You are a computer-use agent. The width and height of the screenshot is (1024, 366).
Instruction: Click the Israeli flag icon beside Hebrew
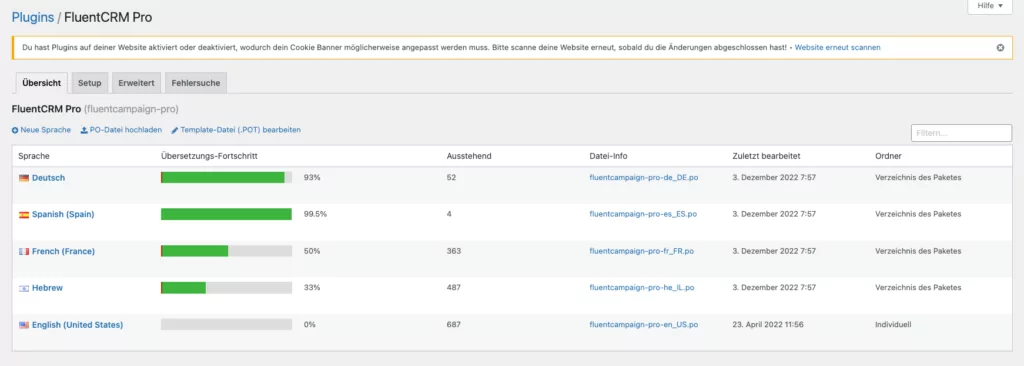pyautogui.click(x=24, y=288)
